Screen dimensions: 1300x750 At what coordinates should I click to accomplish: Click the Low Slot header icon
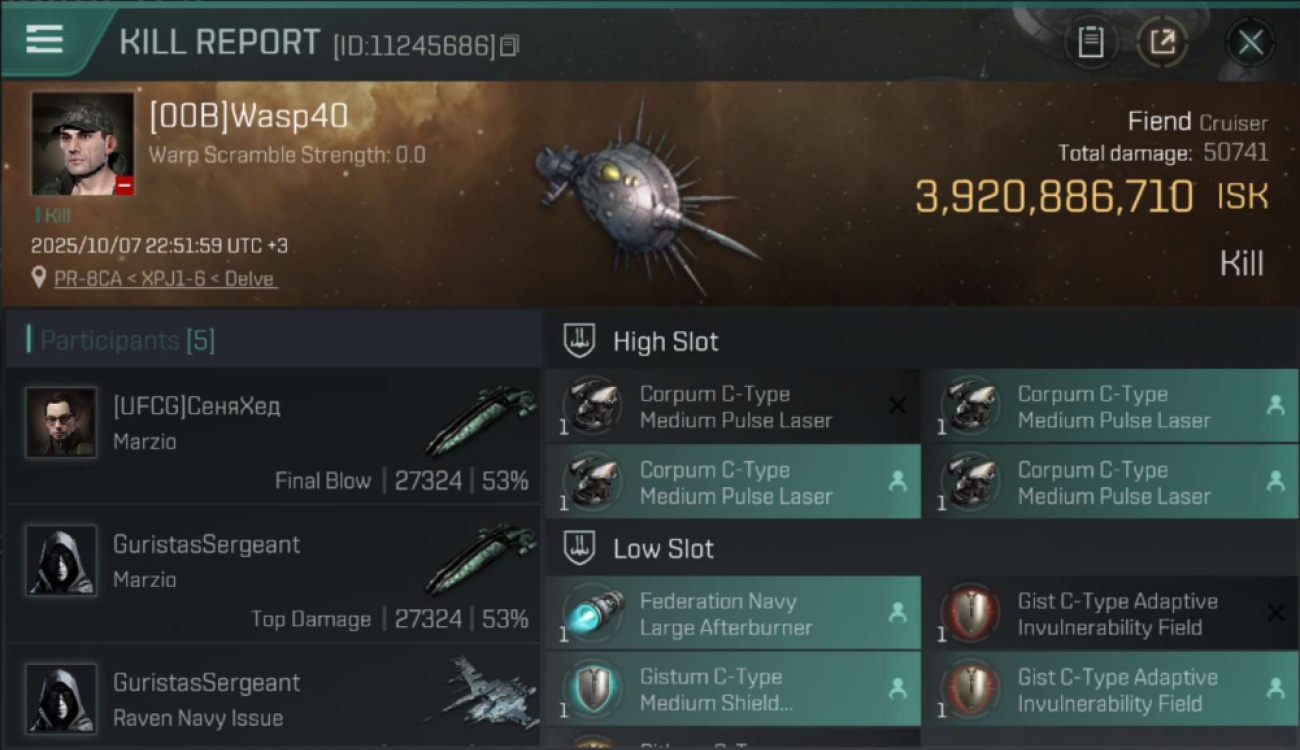click(580, 548)
